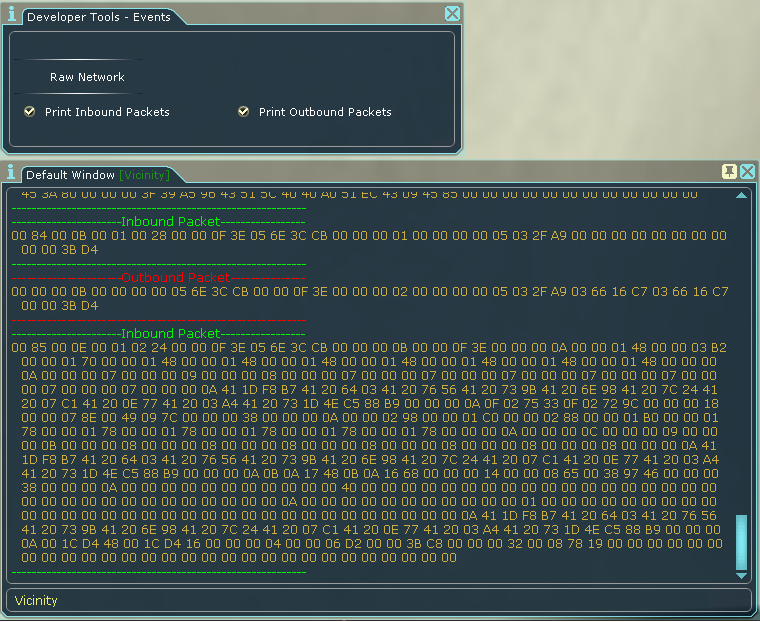Toggle the Print Outbound Packets checkbox
The height and width of the screenshot is (622, 760).
pyautogui.click(x=243, y=112)
